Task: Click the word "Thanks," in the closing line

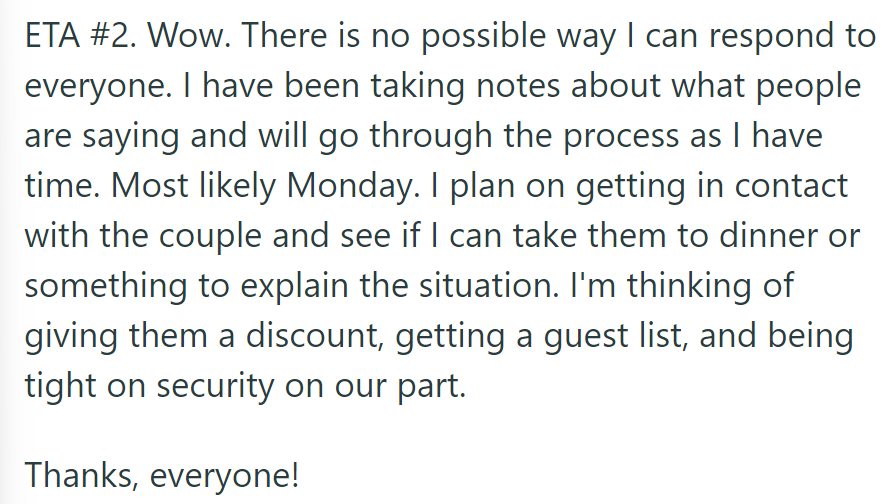Action: 81,475
